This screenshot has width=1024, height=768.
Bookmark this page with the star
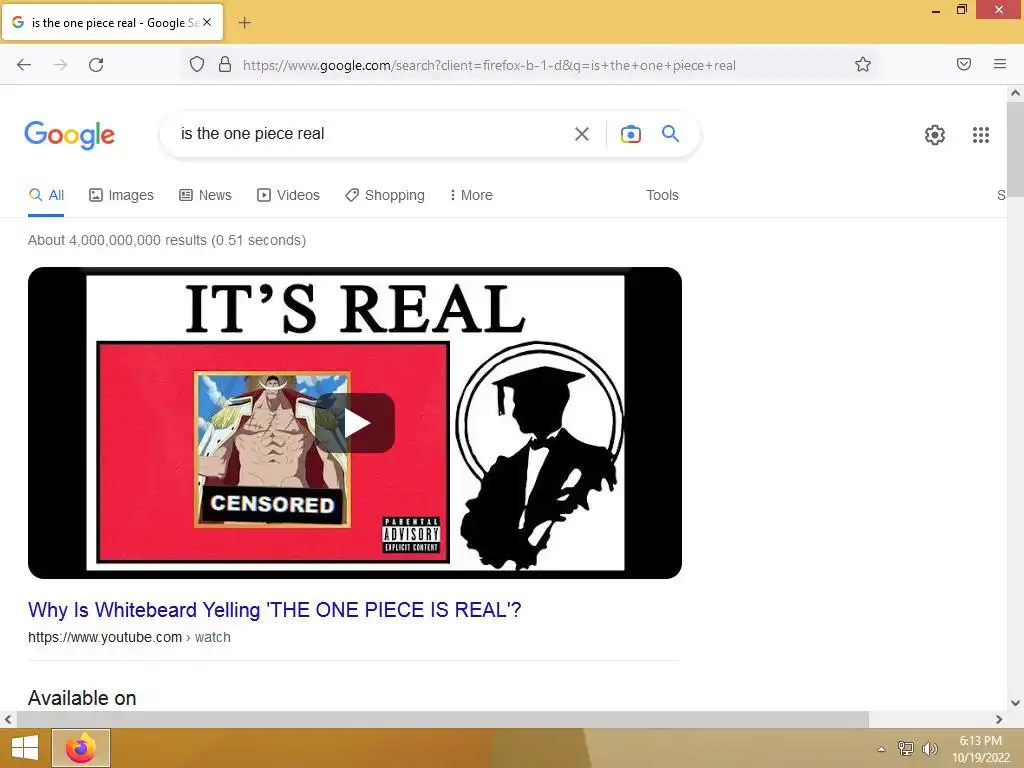[863, 64]
